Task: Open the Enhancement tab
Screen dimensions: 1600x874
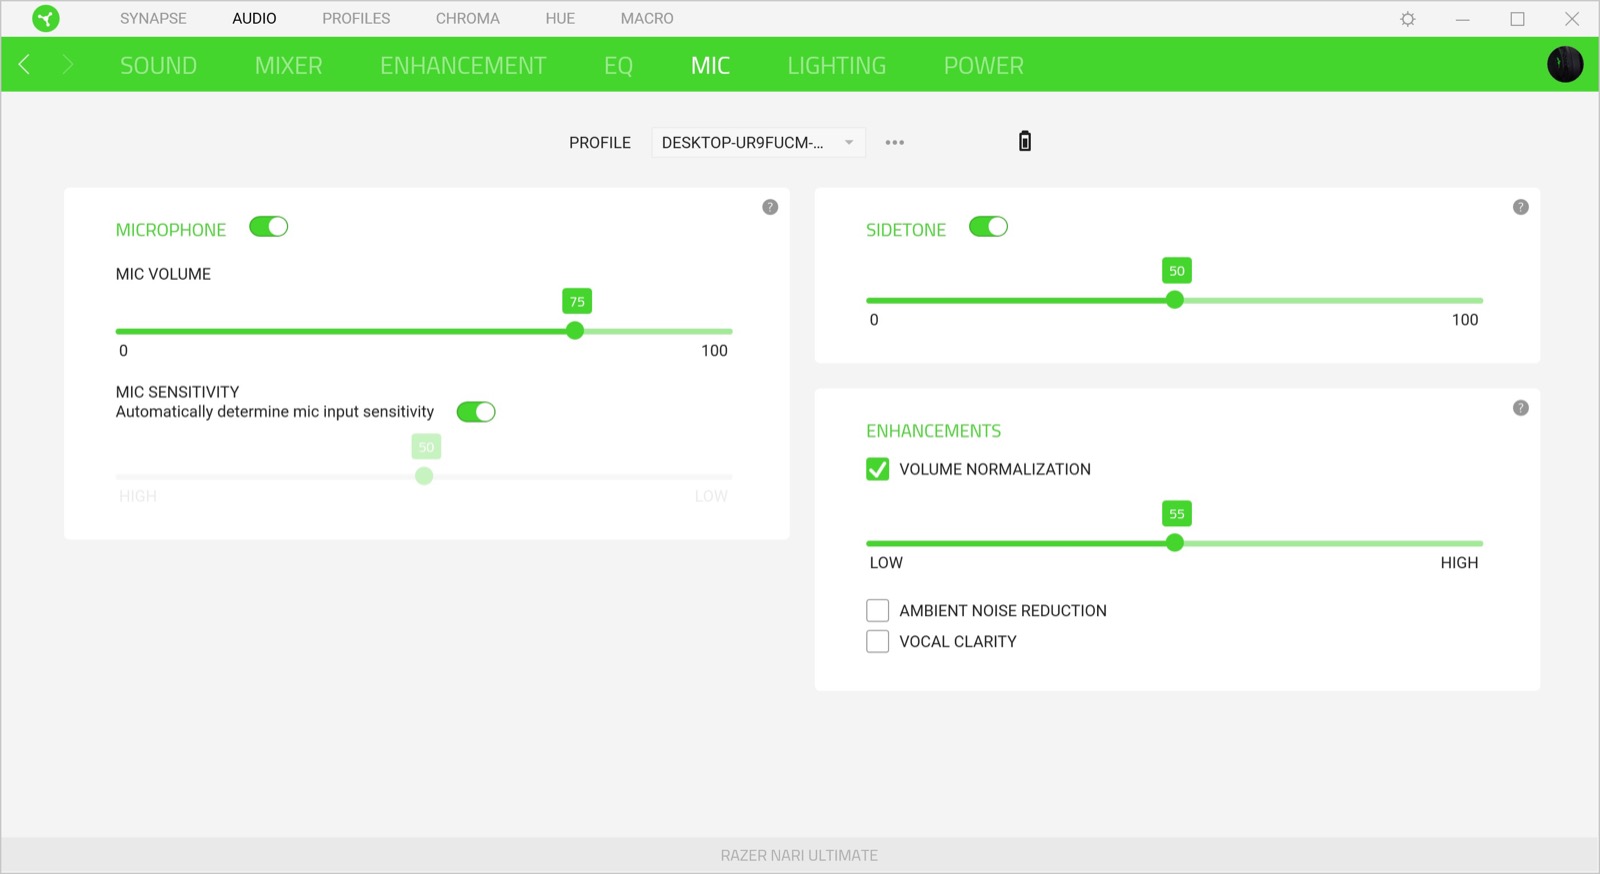Action: coord(463,65)
